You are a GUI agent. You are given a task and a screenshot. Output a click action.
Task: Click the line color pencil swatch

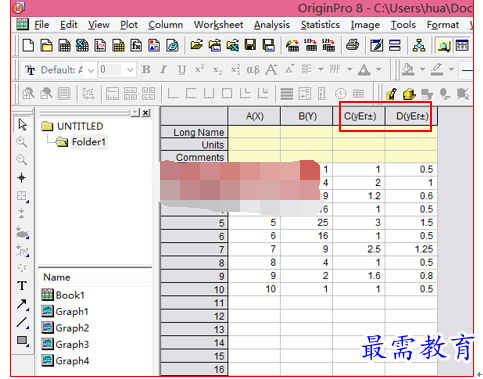(x=437, y=70)
